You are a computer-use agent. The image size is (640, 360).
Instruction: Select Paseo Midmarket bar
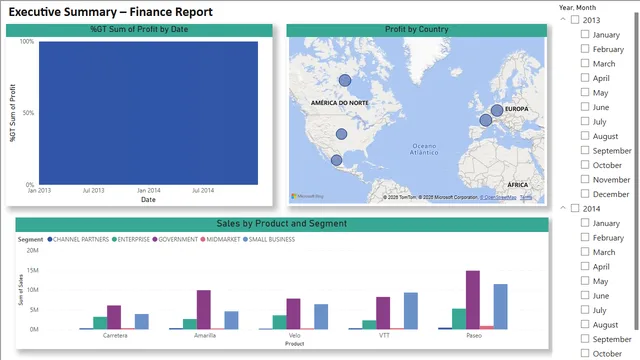[487, 328]
